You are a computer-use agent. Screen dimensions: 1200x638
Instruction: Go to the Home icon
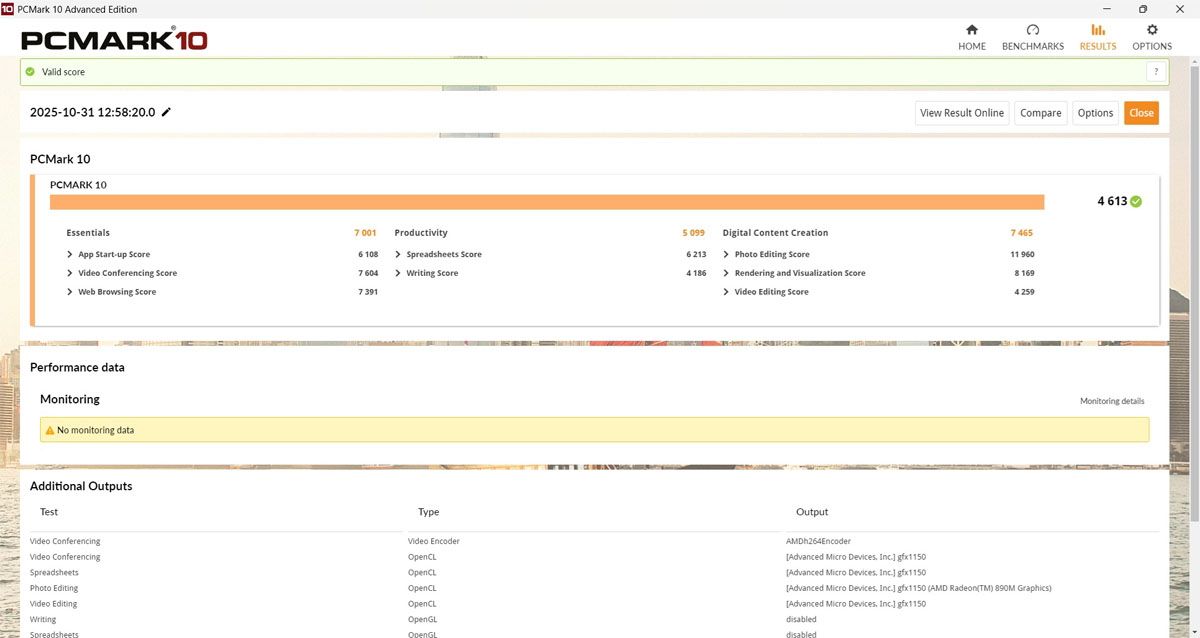click(x=971, y=30)
